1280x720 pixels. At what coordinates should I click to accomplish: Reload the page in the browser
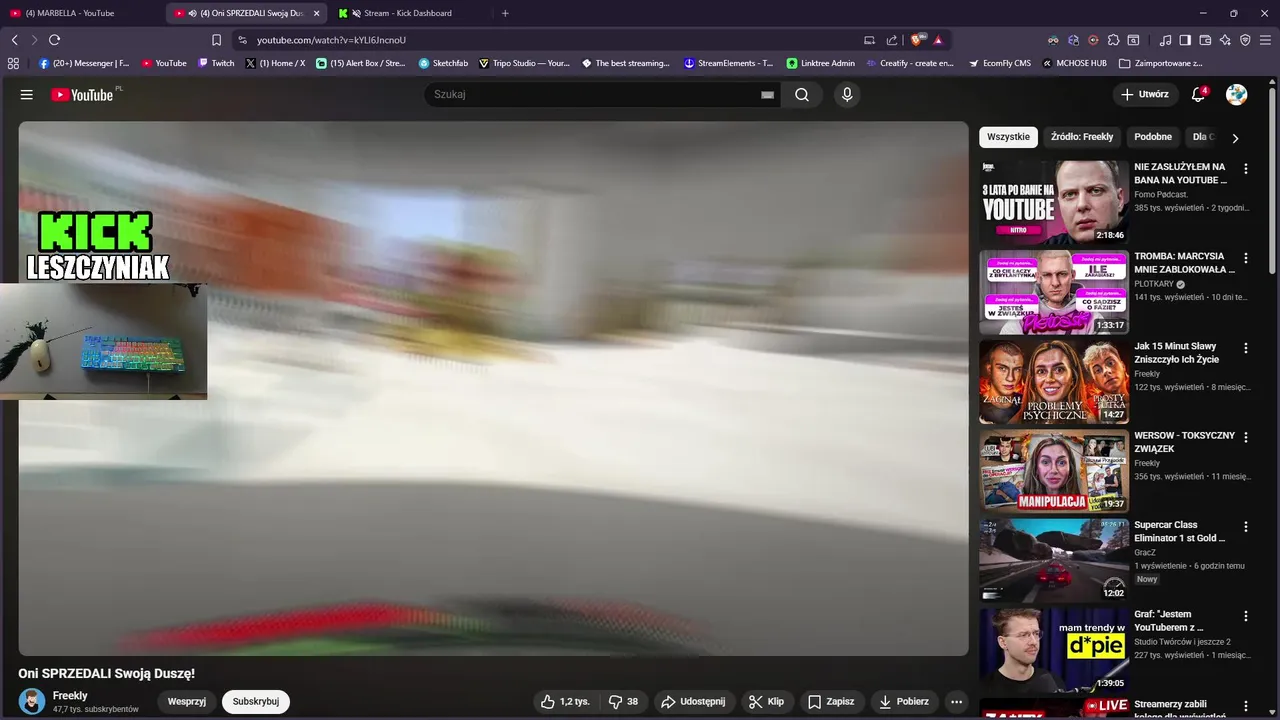click(x=54, y=40)
